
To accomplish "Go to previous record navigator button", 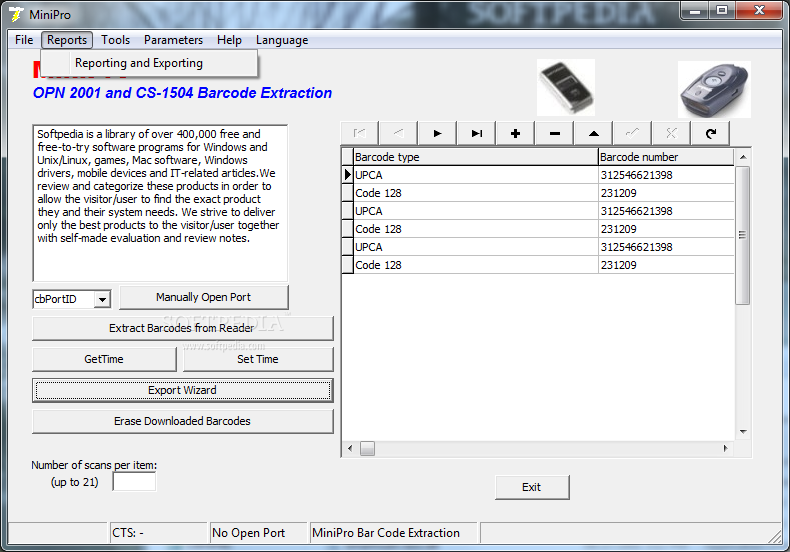I will [x=399, y=133].
